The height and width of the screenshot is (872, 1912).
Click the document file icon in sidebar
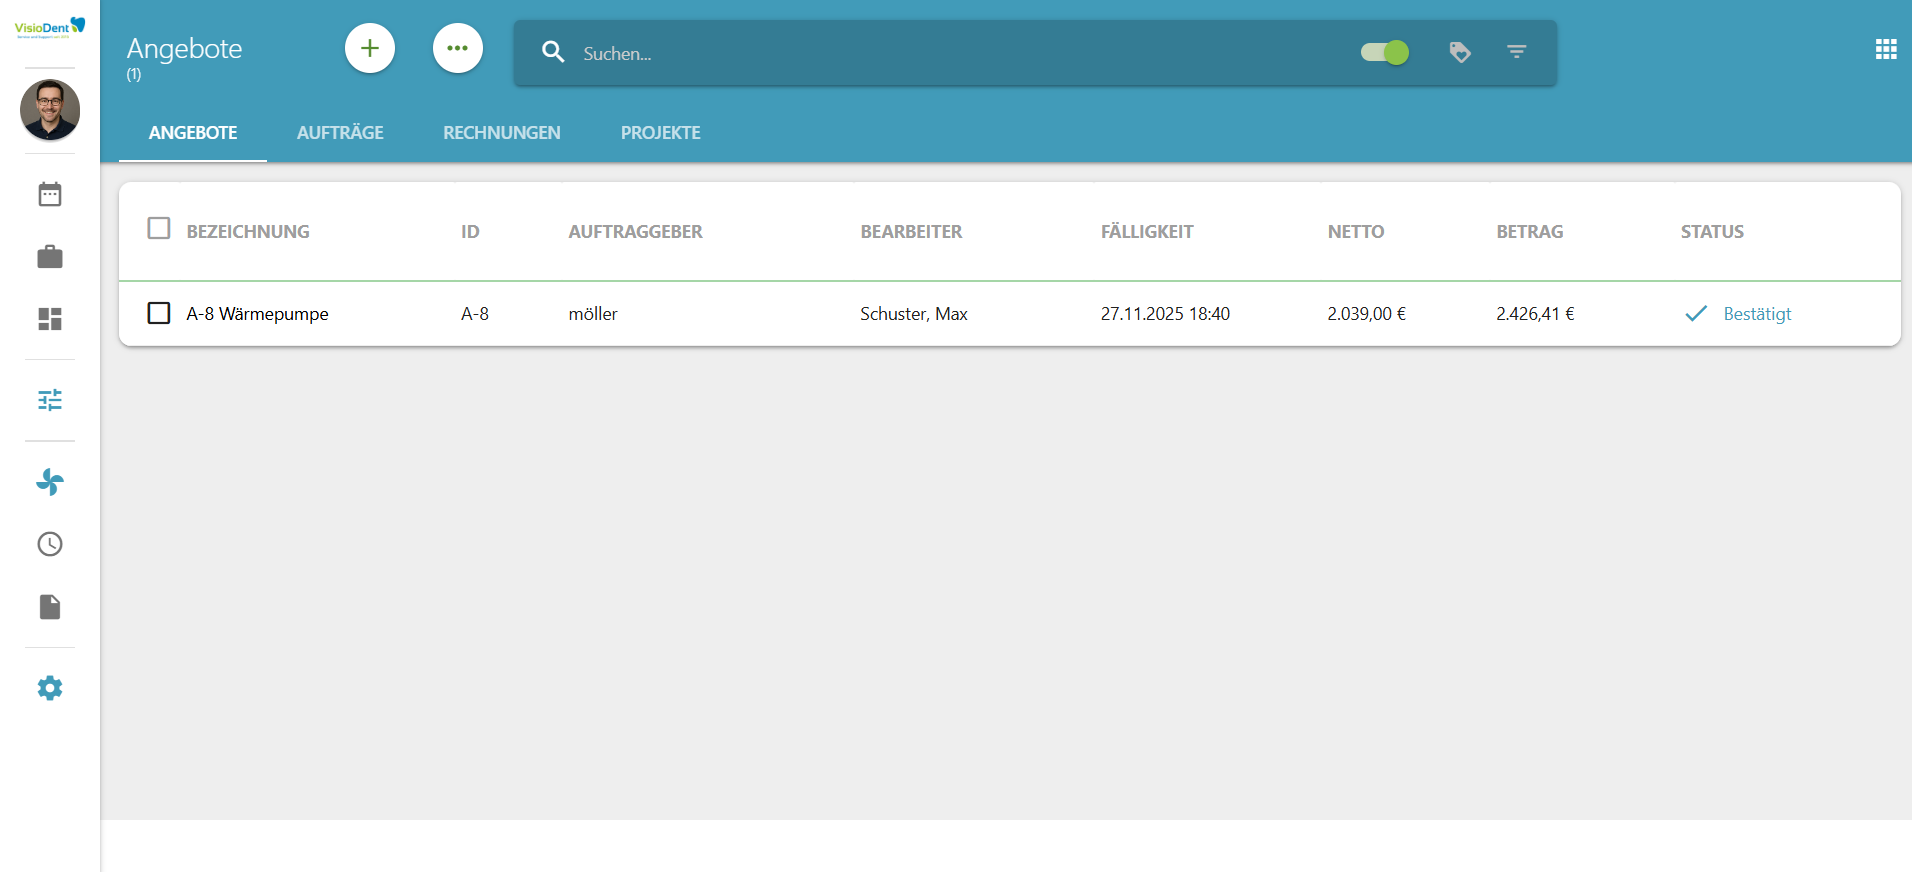click(x=50, y=607)
